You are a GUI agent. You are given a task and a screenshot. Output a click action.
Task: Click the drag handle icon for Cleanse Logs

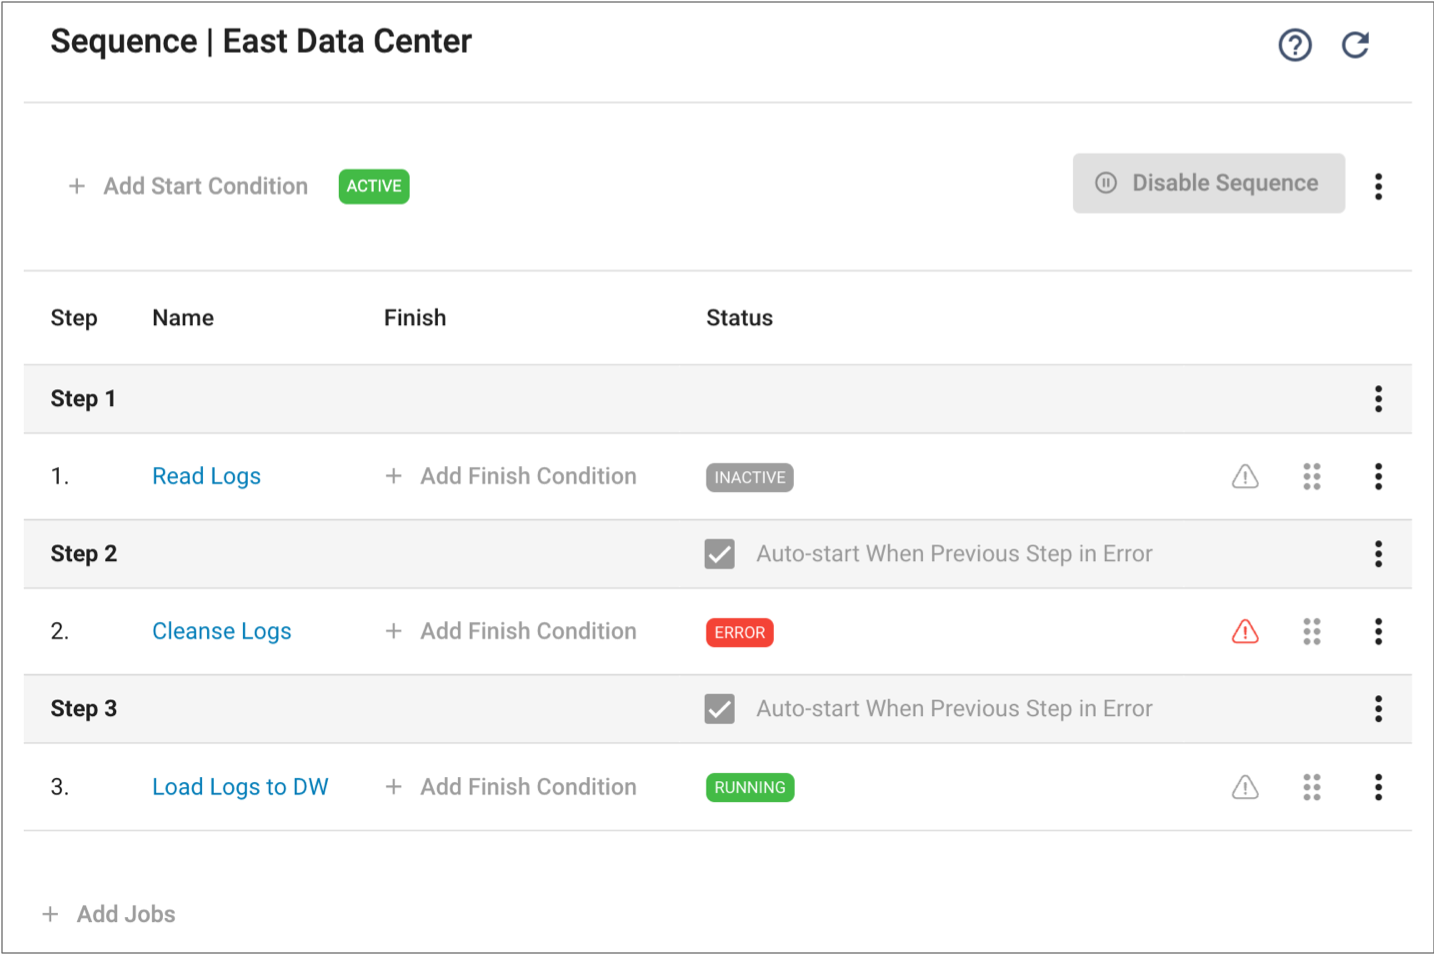[1312, 631]
